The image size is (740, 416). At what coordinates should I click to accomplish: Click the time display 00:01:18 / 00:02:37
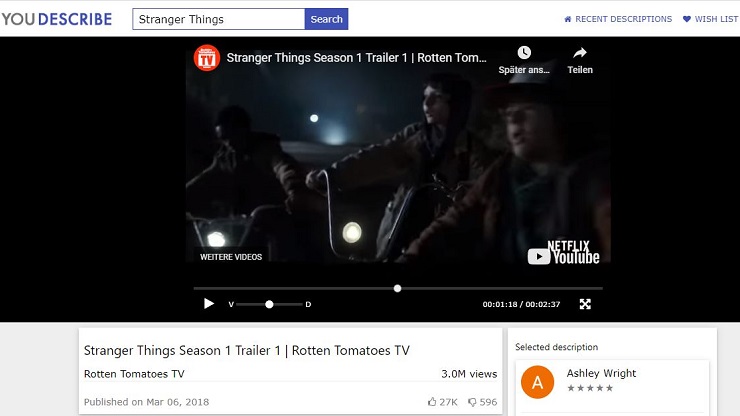521,305
